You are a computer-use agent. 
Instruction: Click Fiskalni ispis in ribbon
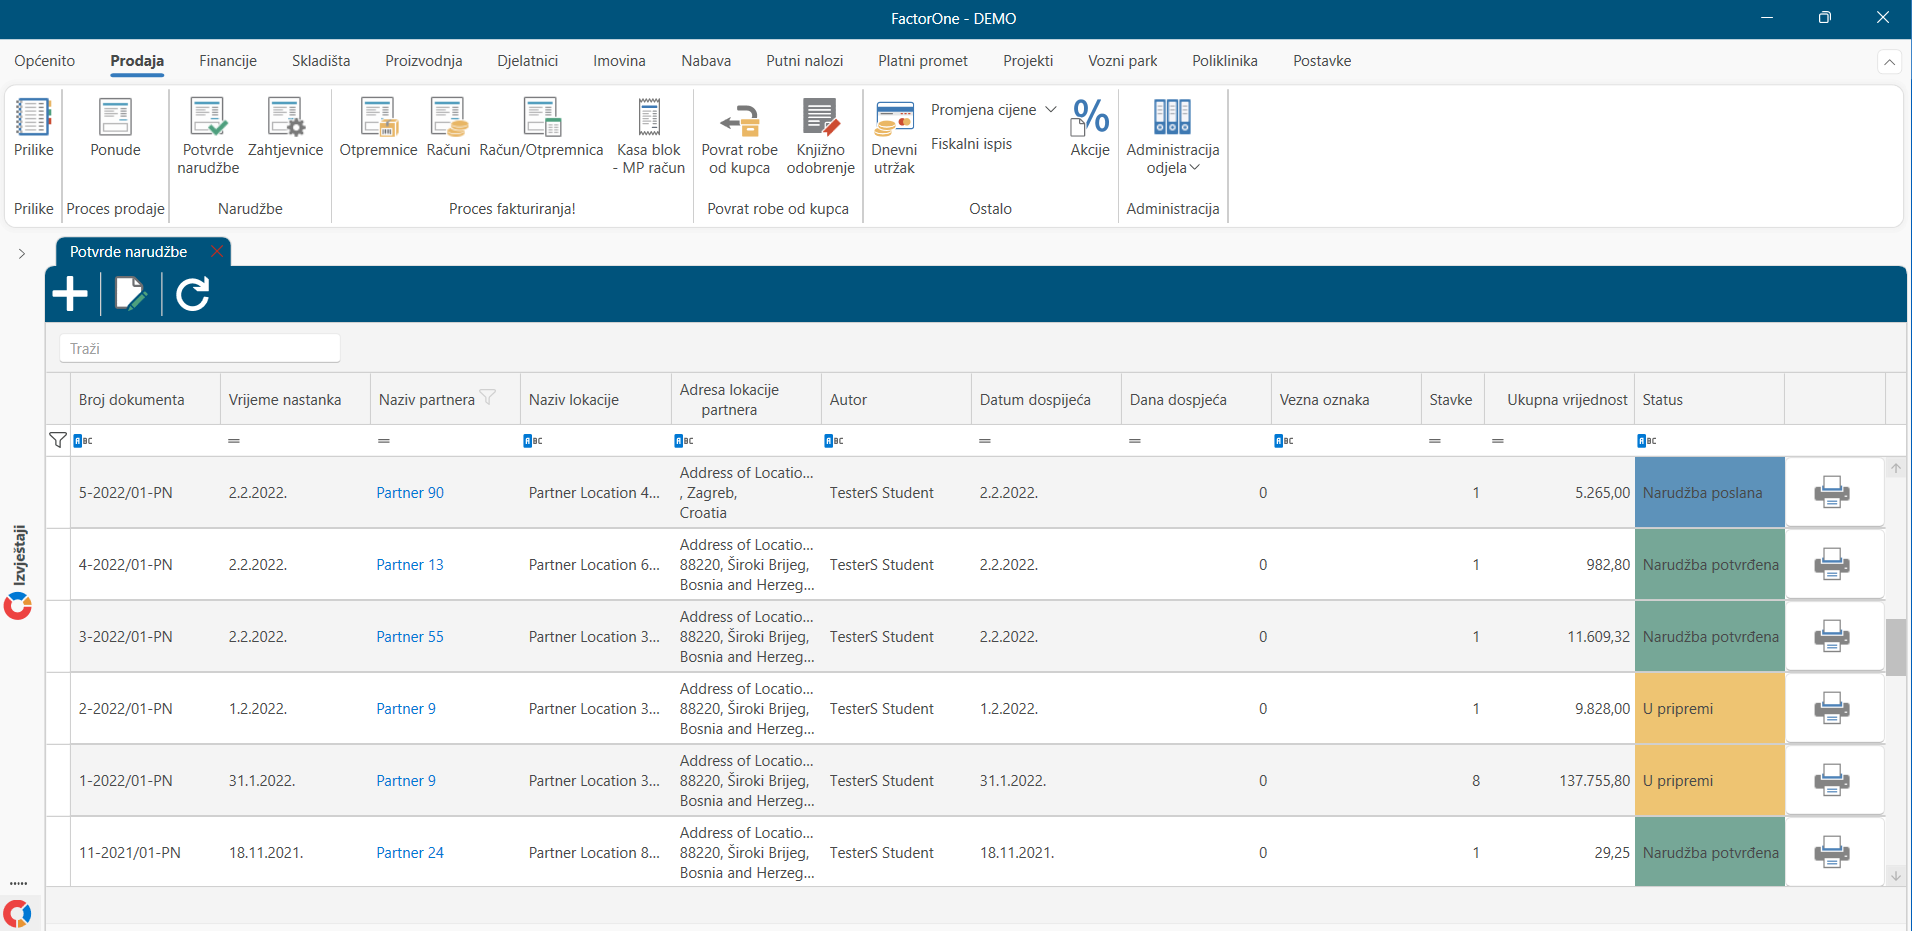pos(971,144)
